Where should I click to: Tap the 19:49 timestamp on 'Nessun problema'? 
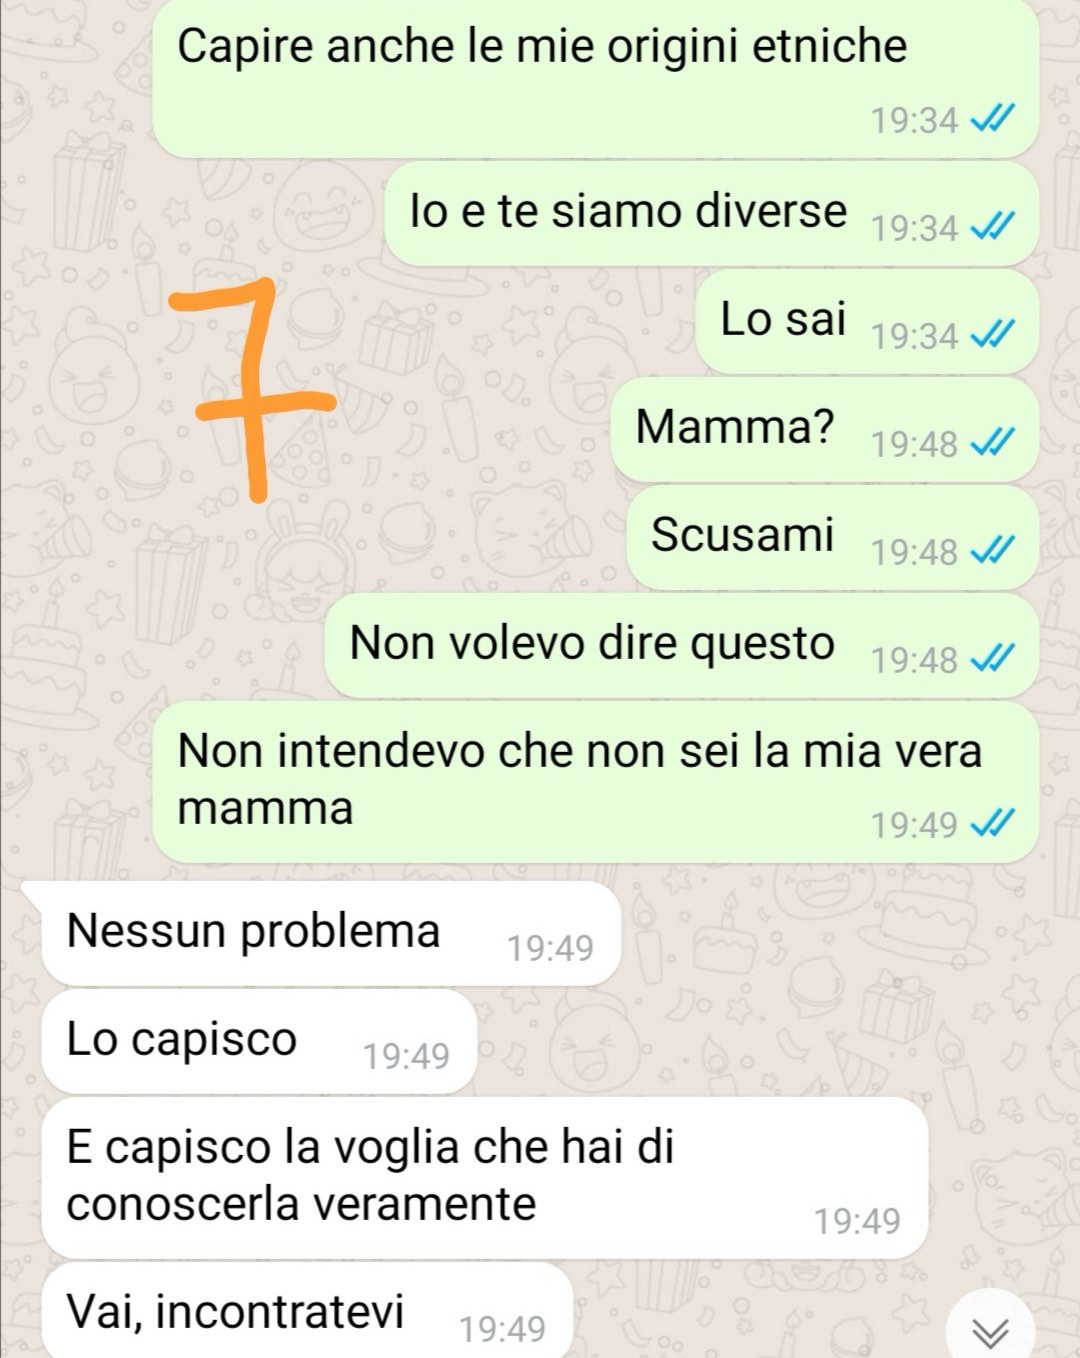coord(550,948)
